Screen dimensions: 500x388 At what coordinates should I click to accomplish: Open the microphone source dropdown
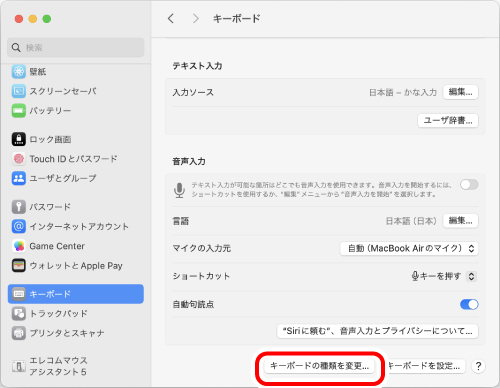tap(409, 248)
